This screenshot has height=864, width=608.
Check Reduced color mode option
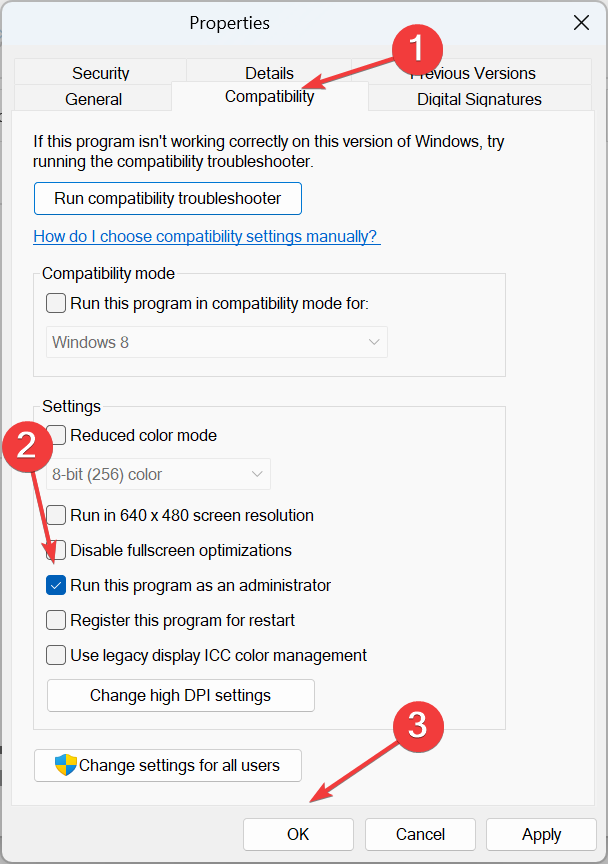[56, 435]
